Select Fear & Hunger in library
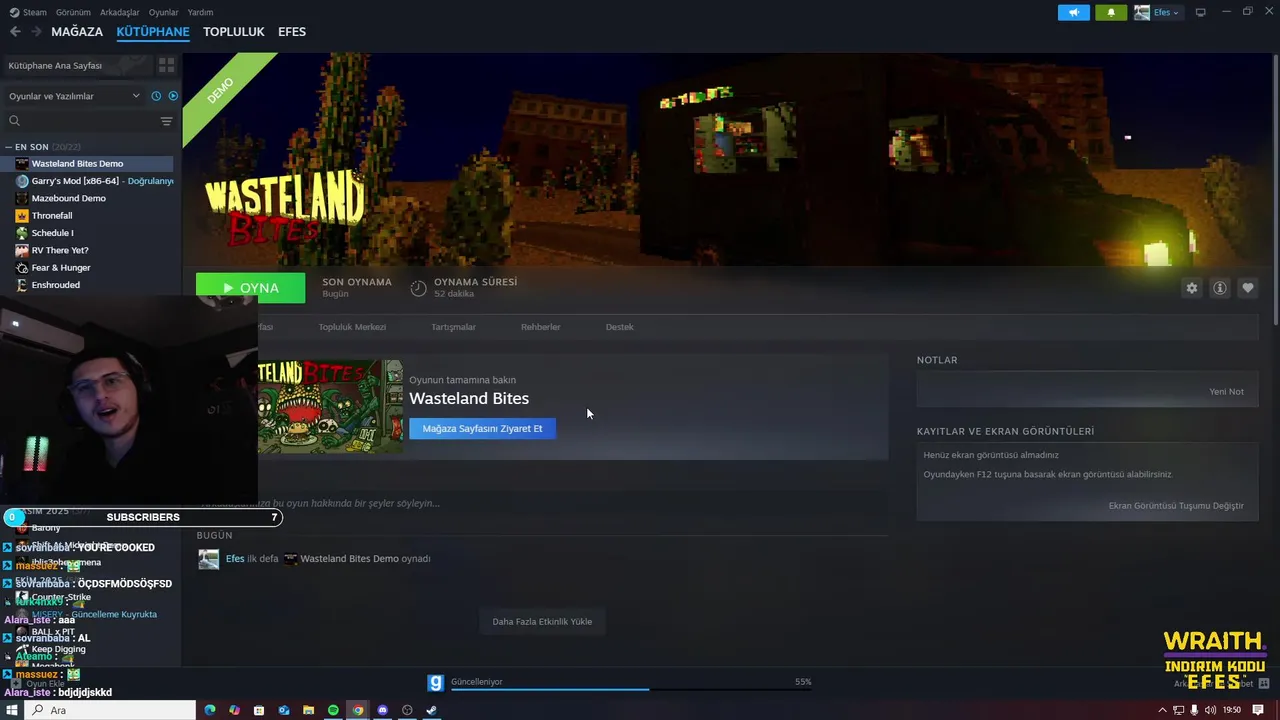Viewport: 1280px width, 720px height. [88, 268]
